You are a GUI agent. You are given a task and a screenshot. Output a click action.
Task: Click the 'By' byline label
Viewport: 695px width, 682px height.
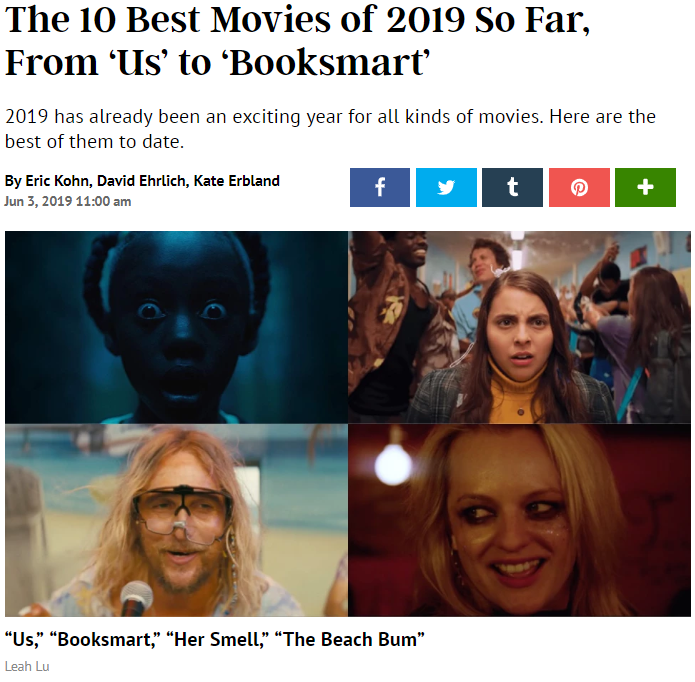point(13,181)
